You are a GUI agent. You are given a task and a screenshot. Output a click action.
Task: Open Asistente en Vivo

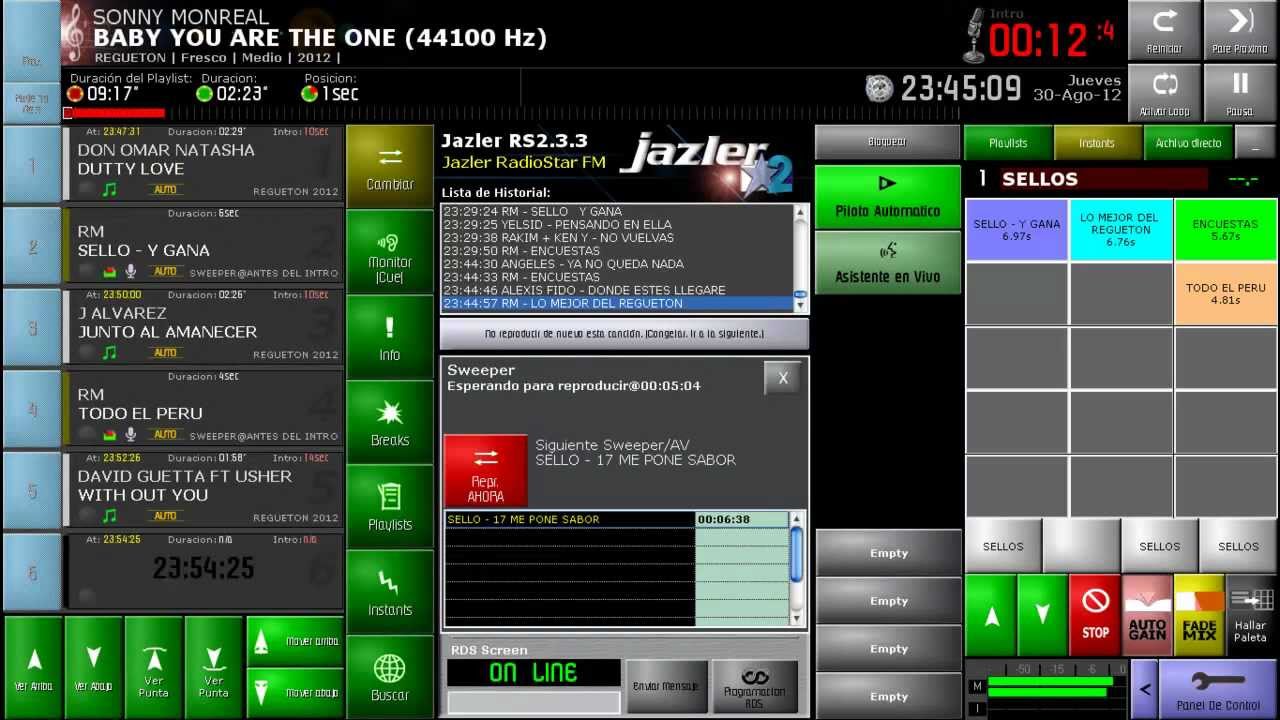(x=888, y=262)
